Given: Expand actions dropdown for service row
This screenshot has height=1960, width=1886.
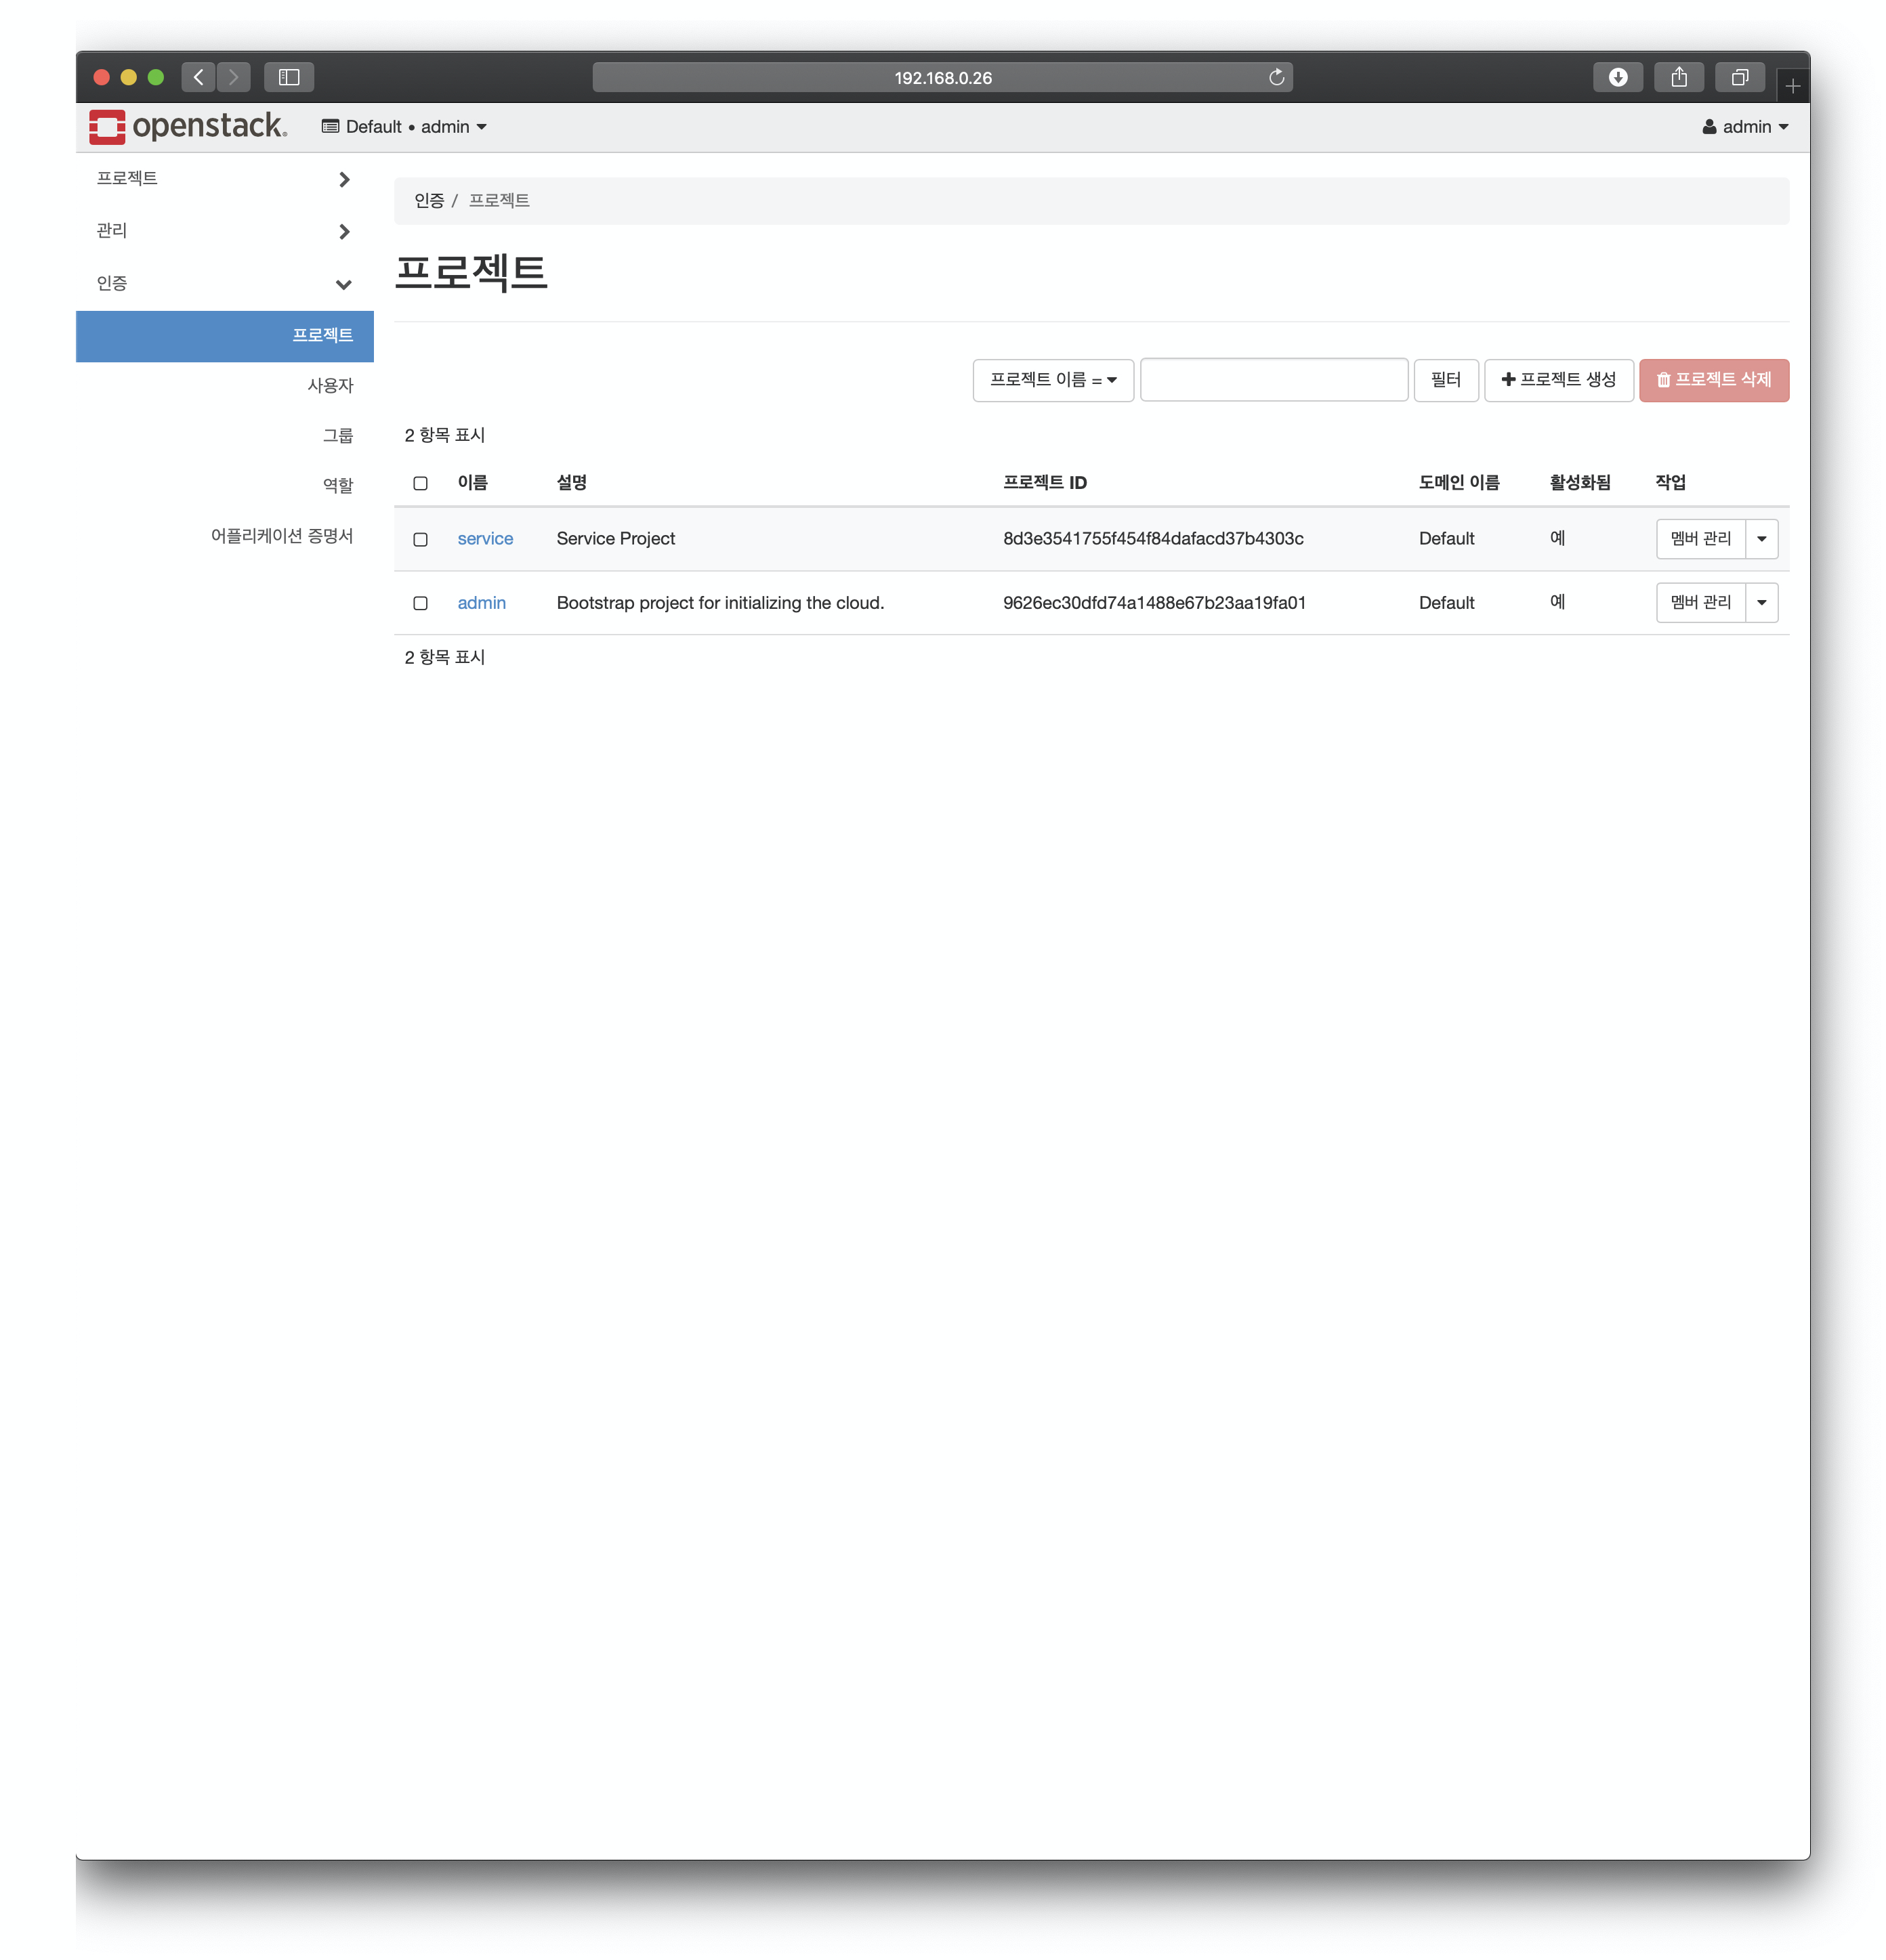Looking at the screenshot, I should pyautogui.click(x=1761, y=539).
